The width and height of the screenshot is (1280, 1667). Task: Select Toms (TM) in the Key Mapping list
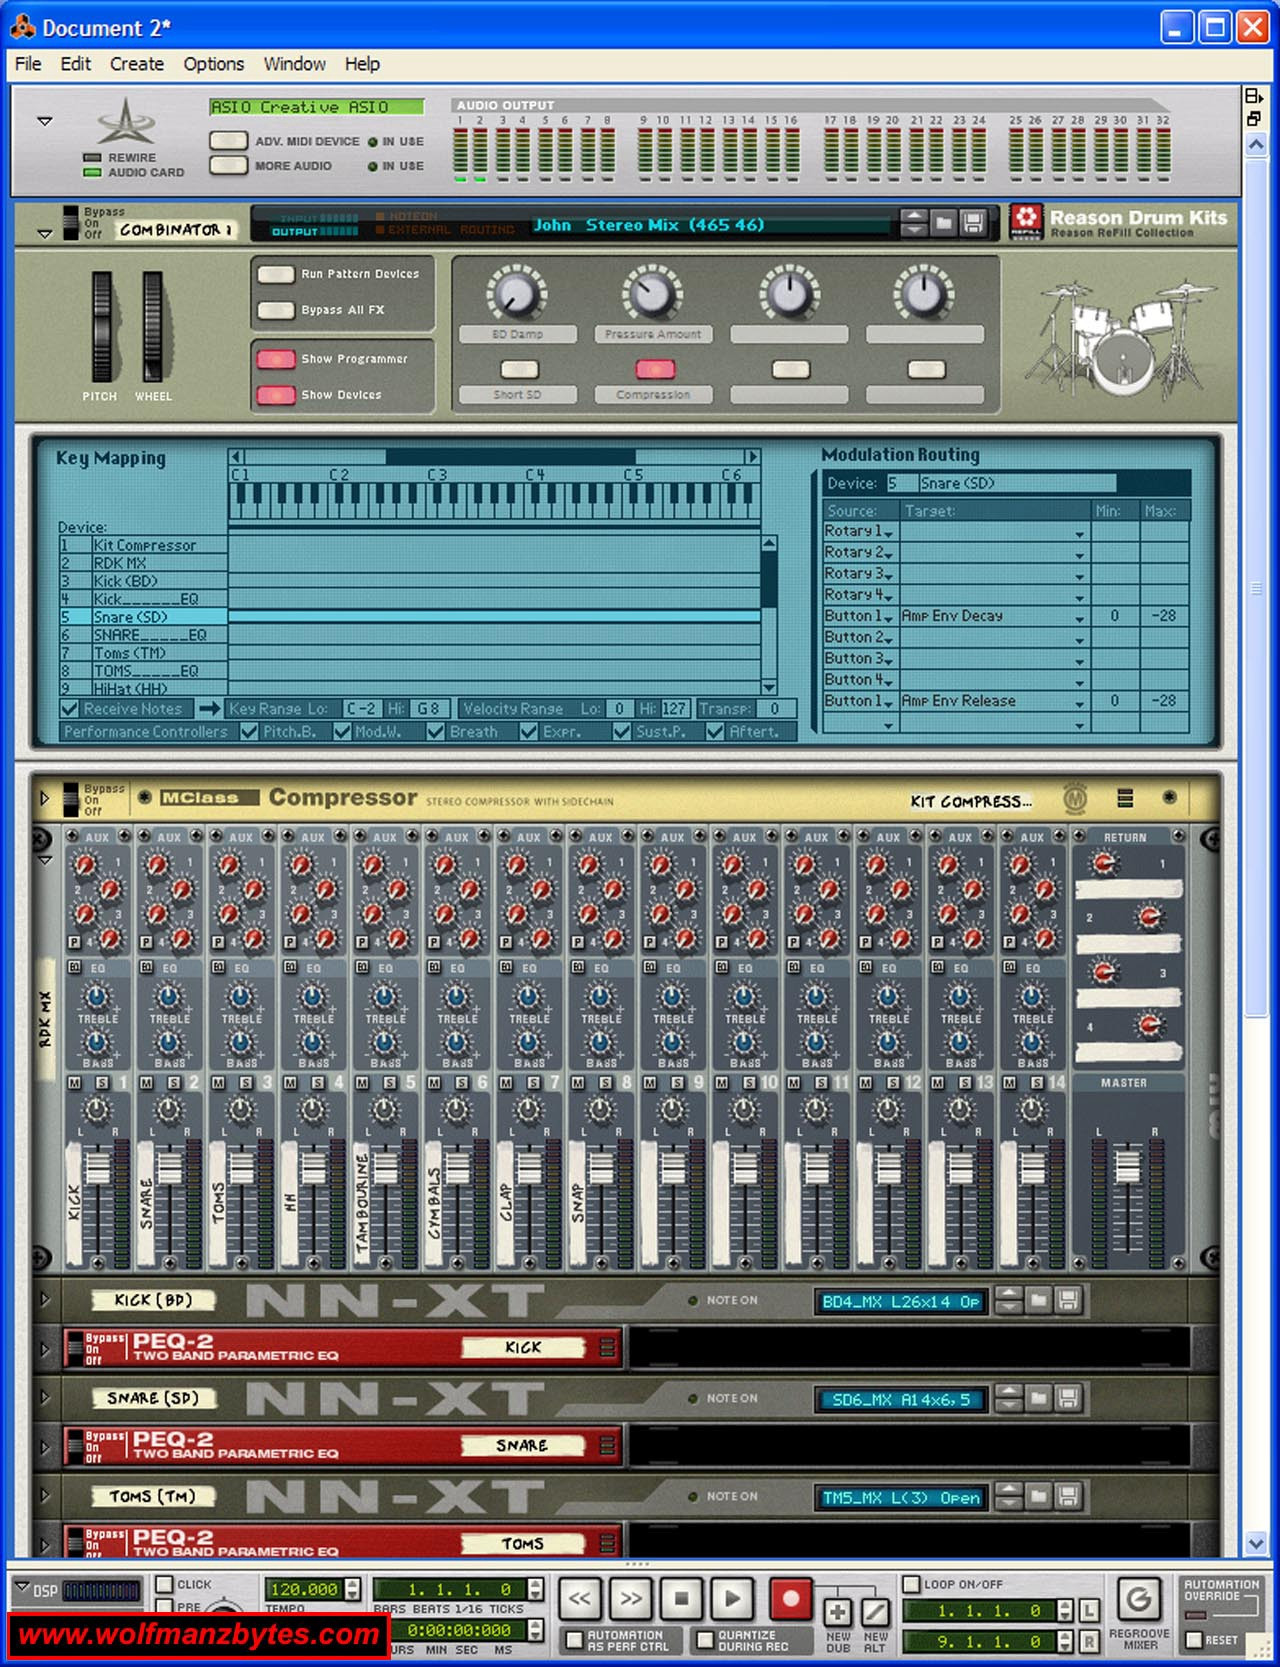pos(144,653)
